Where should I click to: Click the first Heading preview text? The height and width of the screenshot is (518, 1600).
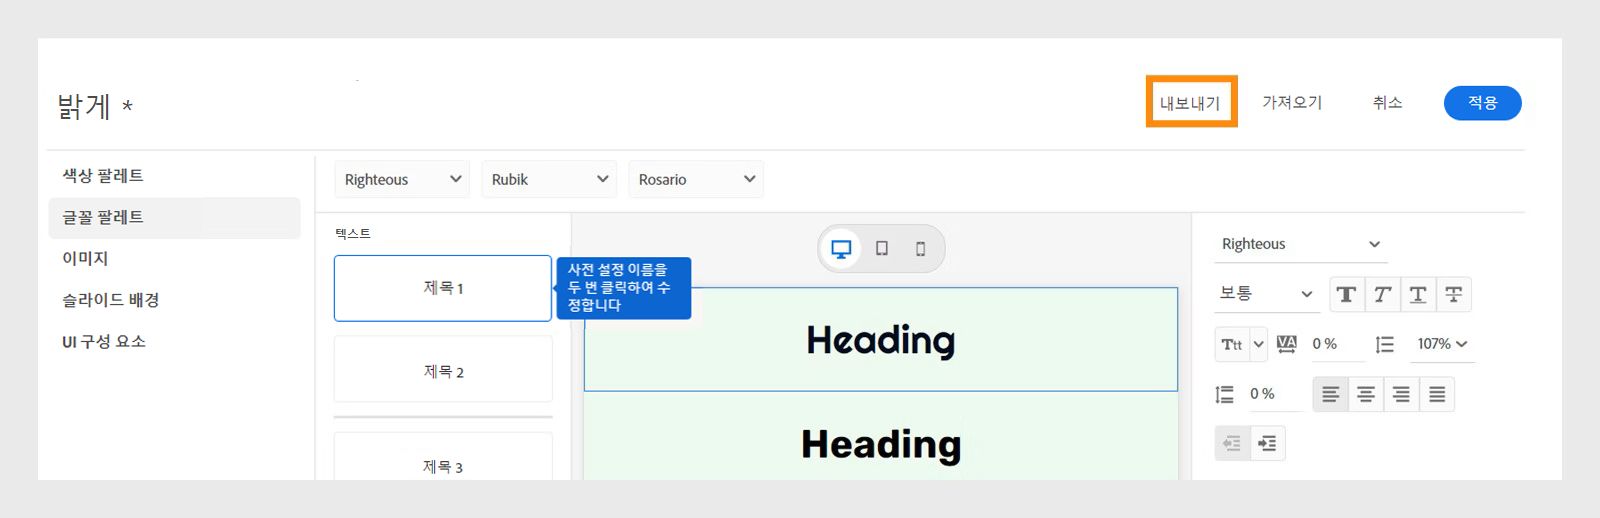coord(881,340)
